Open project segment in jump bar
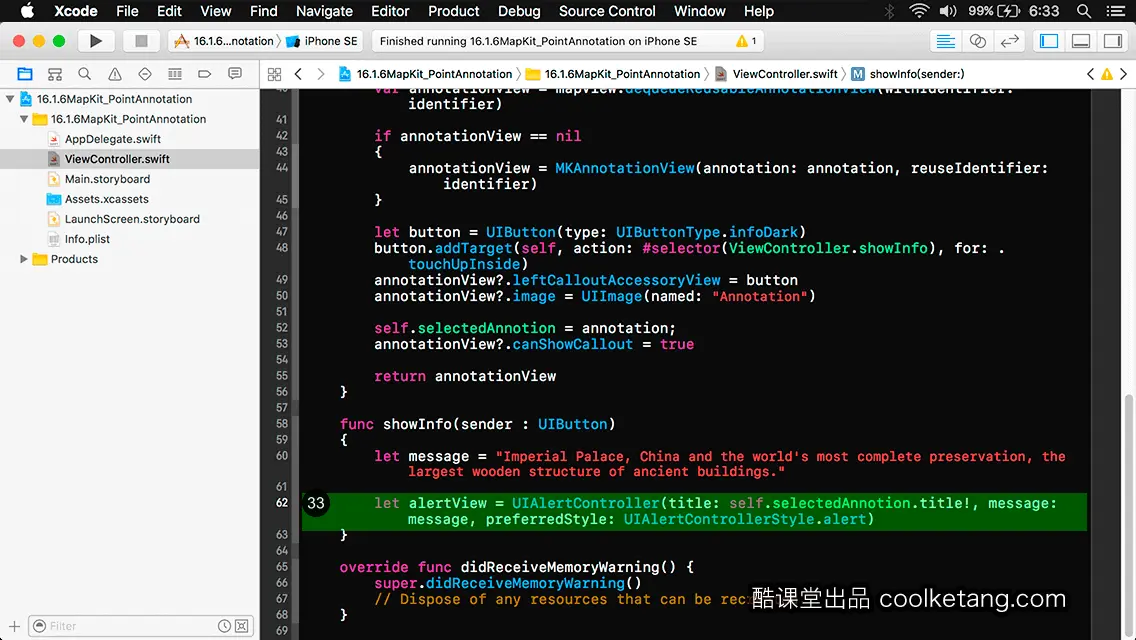 tap(425, 74)
